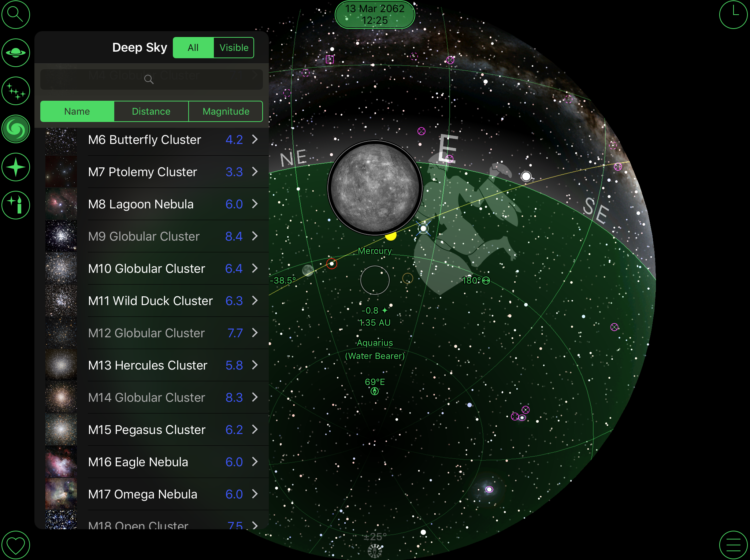Choose 'M11 Wild Duck Cluster' row text
The image size is (750, 560).
(x=150, y=301)
